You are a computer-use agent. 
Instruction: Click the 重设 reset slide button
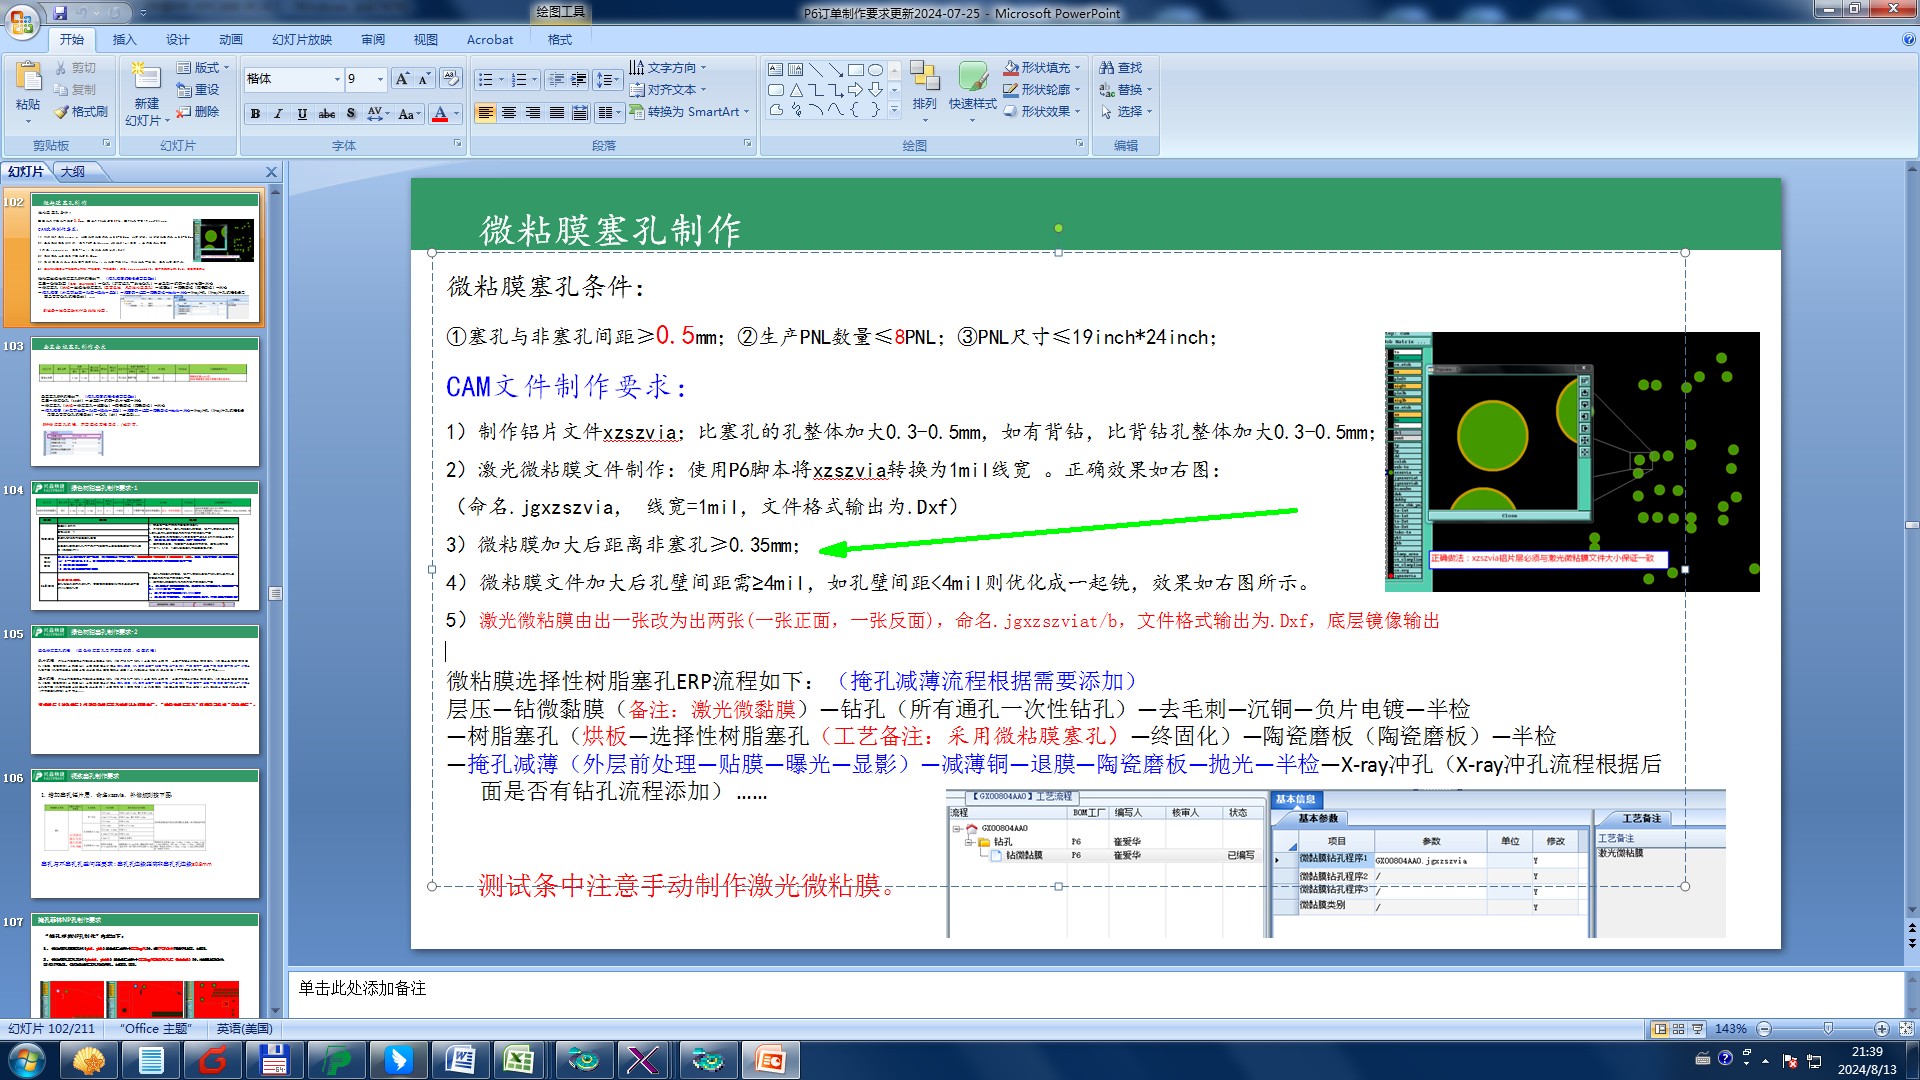tap(198, 90)
